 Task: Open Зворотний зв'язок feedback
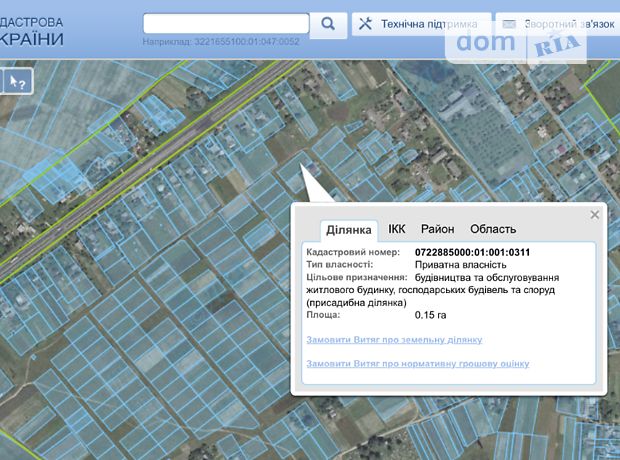tap(558, 24)
